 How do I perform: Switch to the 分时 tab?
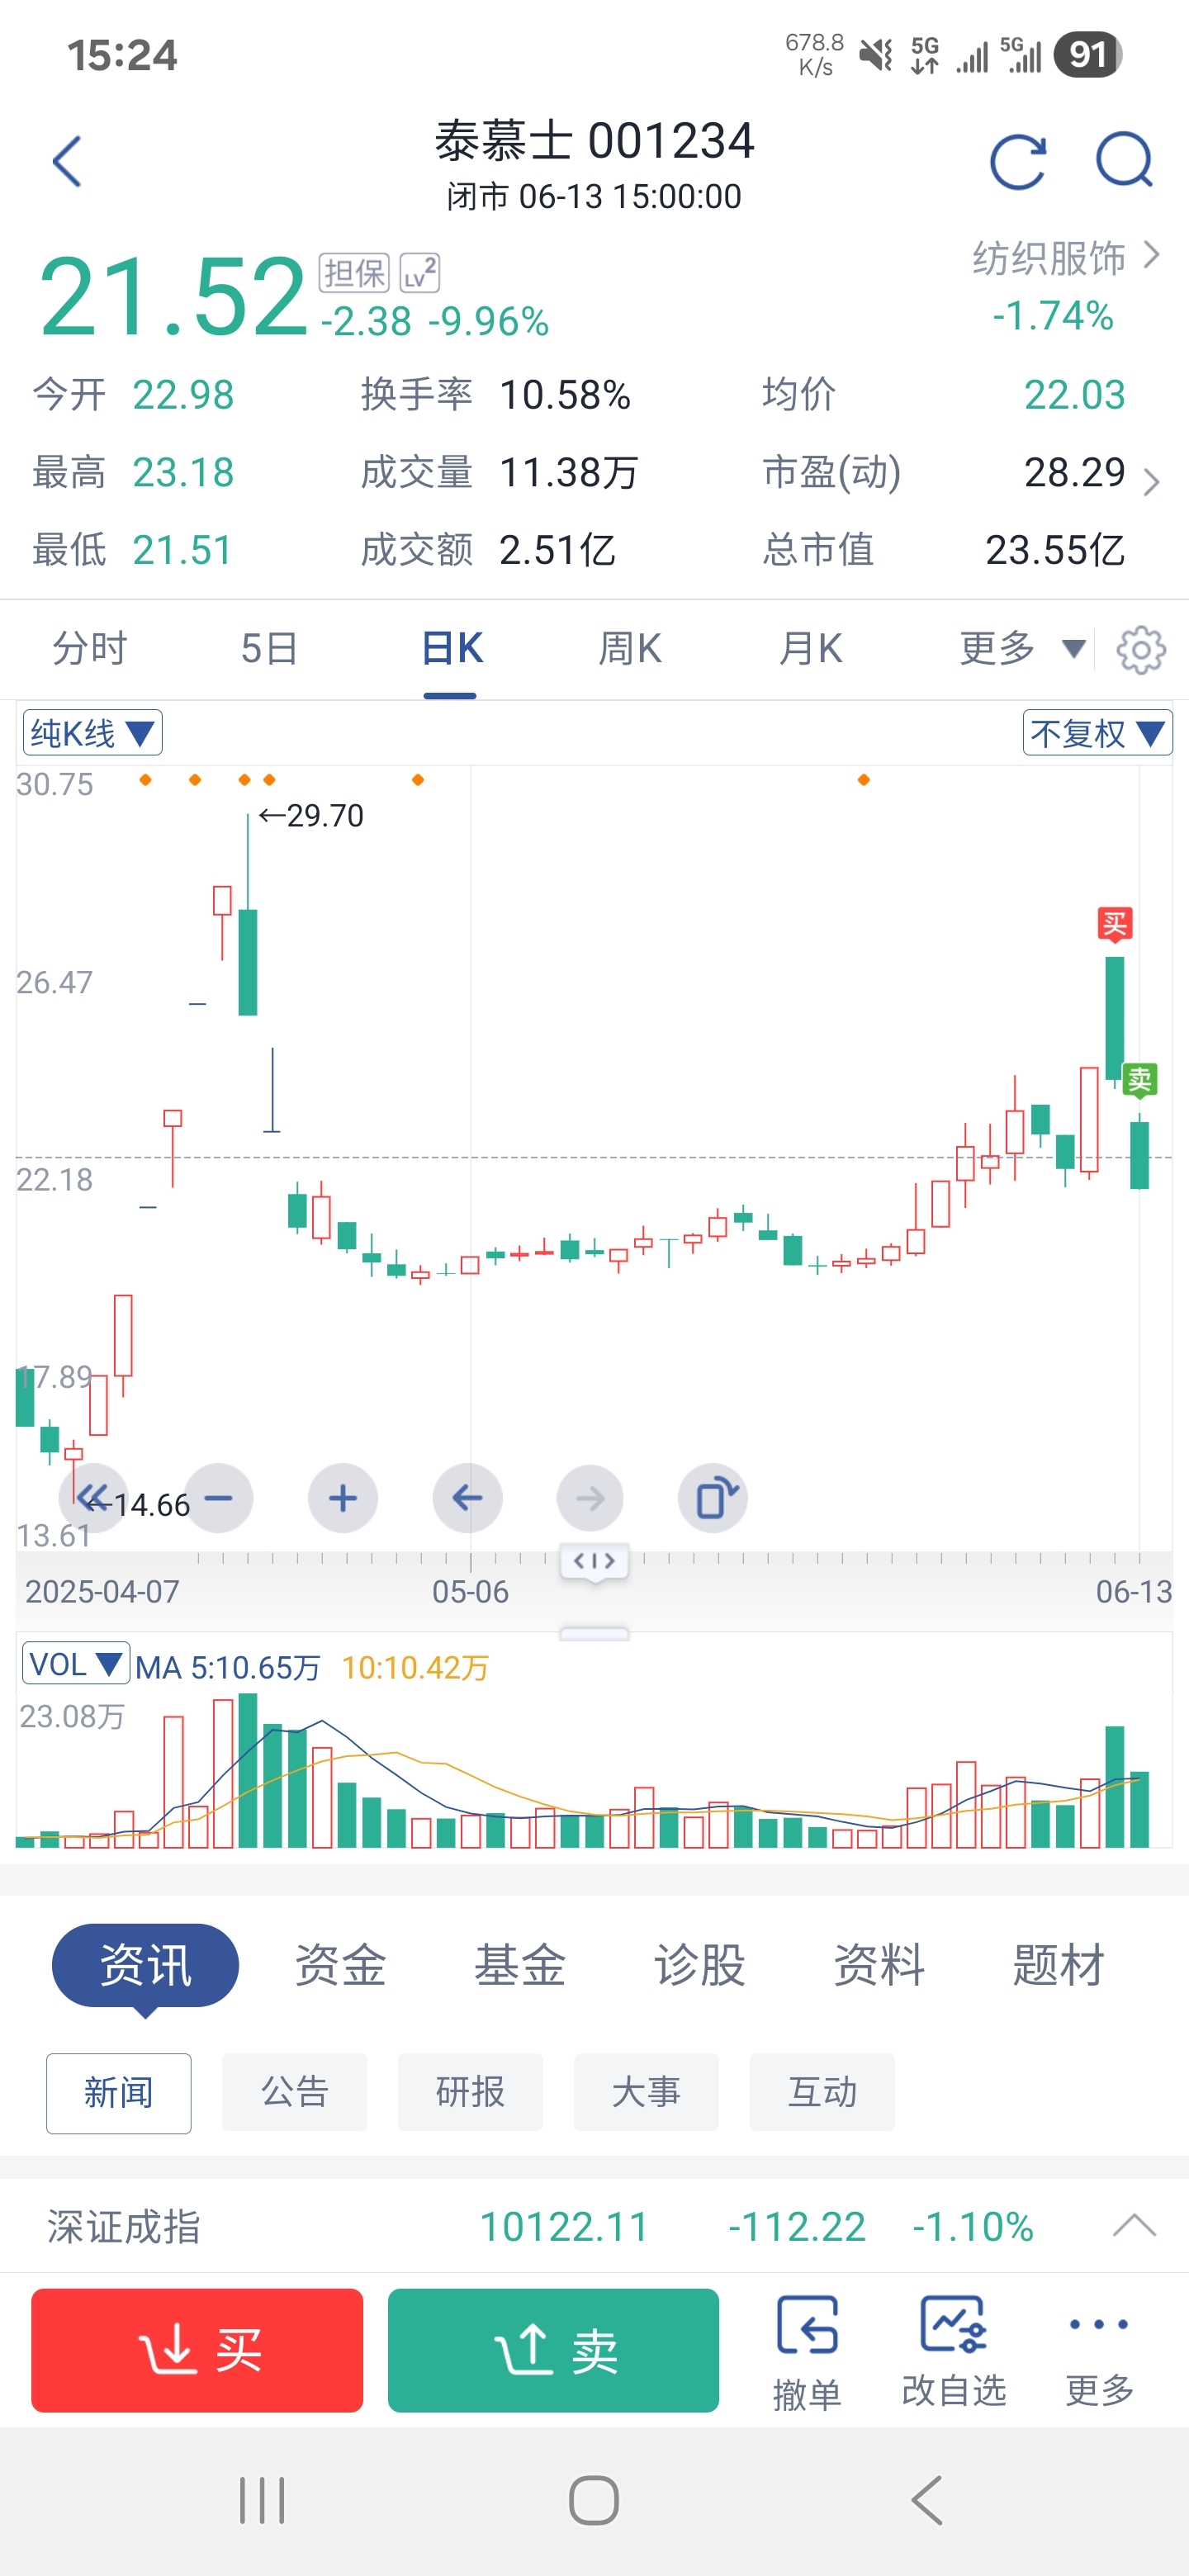pyautogui.click(x=90, y=649)
